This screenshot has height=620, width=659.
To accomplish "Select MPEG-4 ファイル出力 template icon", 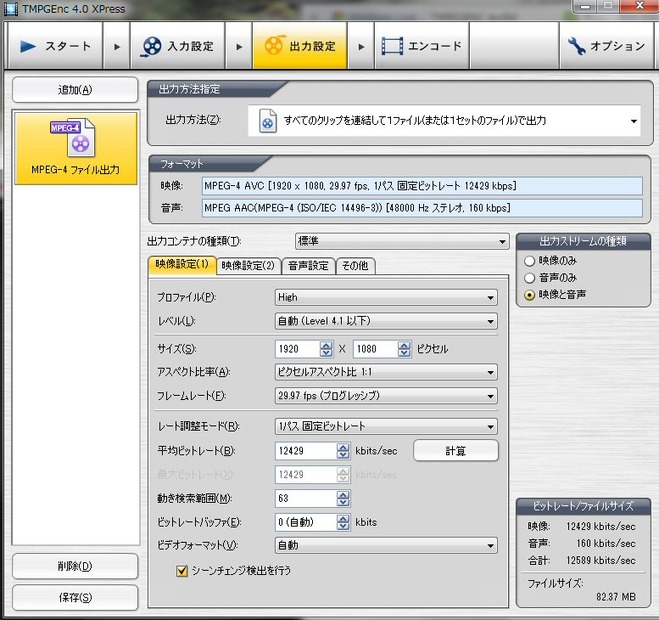I will tap(76, 148).
